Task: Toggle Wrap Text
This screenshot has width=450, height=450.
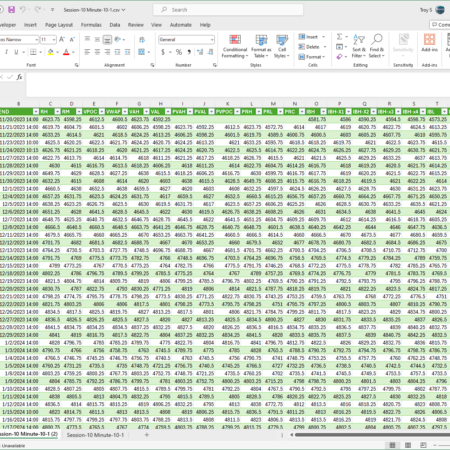Action: tap(142, 40)
